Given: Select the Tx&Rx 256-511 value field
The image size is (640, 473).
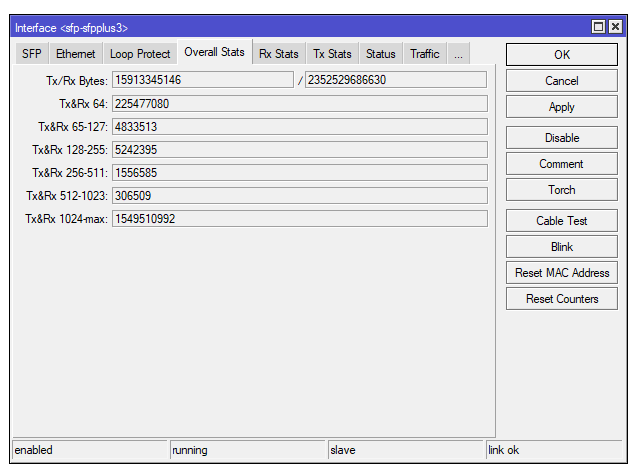Looking at the screenshot, I should click(x=300, y=173).
